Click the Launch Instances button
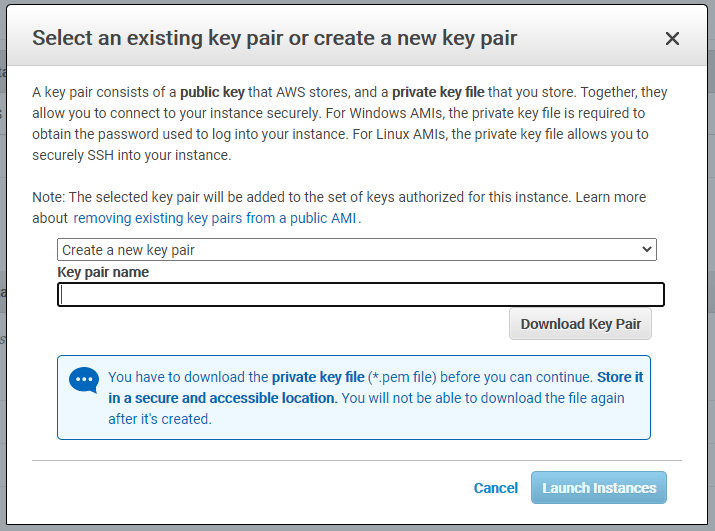Image resolution: width=715 pixels, height=531 pixels. (599, 488)
